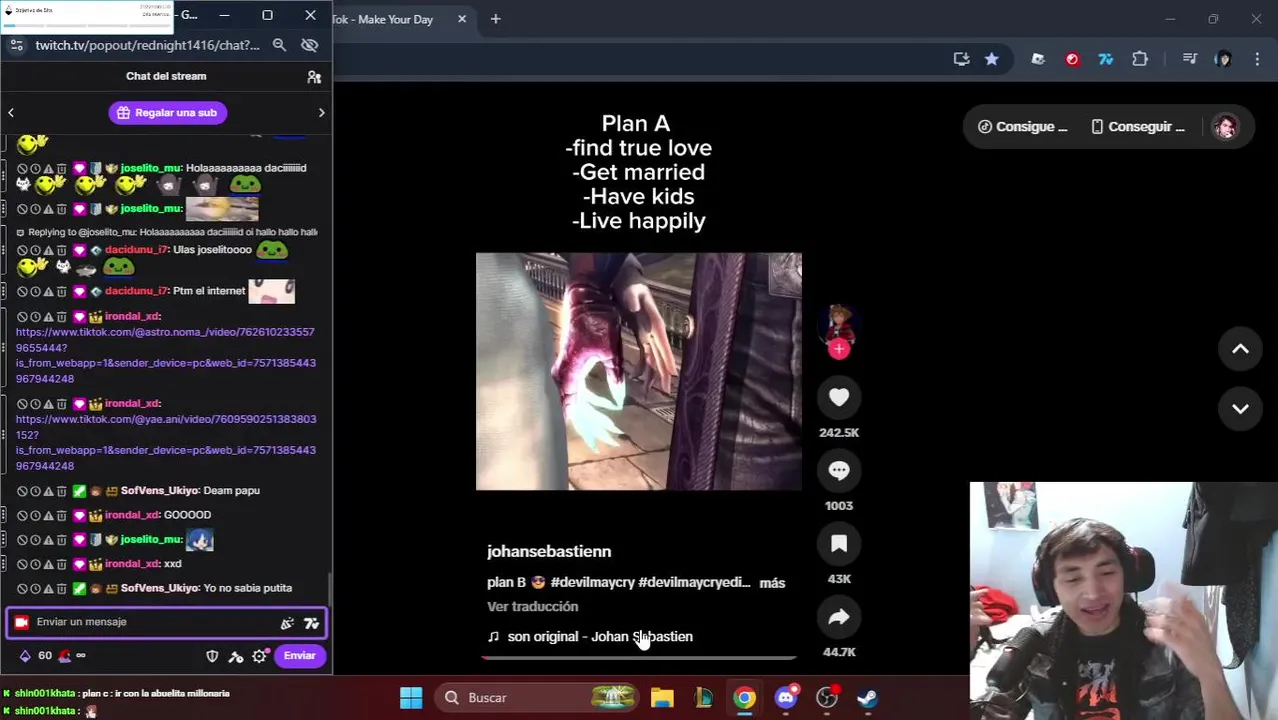Open the creator name johansebastienn
Viewport: 1278px width, 720px height.
pos(549,551)
